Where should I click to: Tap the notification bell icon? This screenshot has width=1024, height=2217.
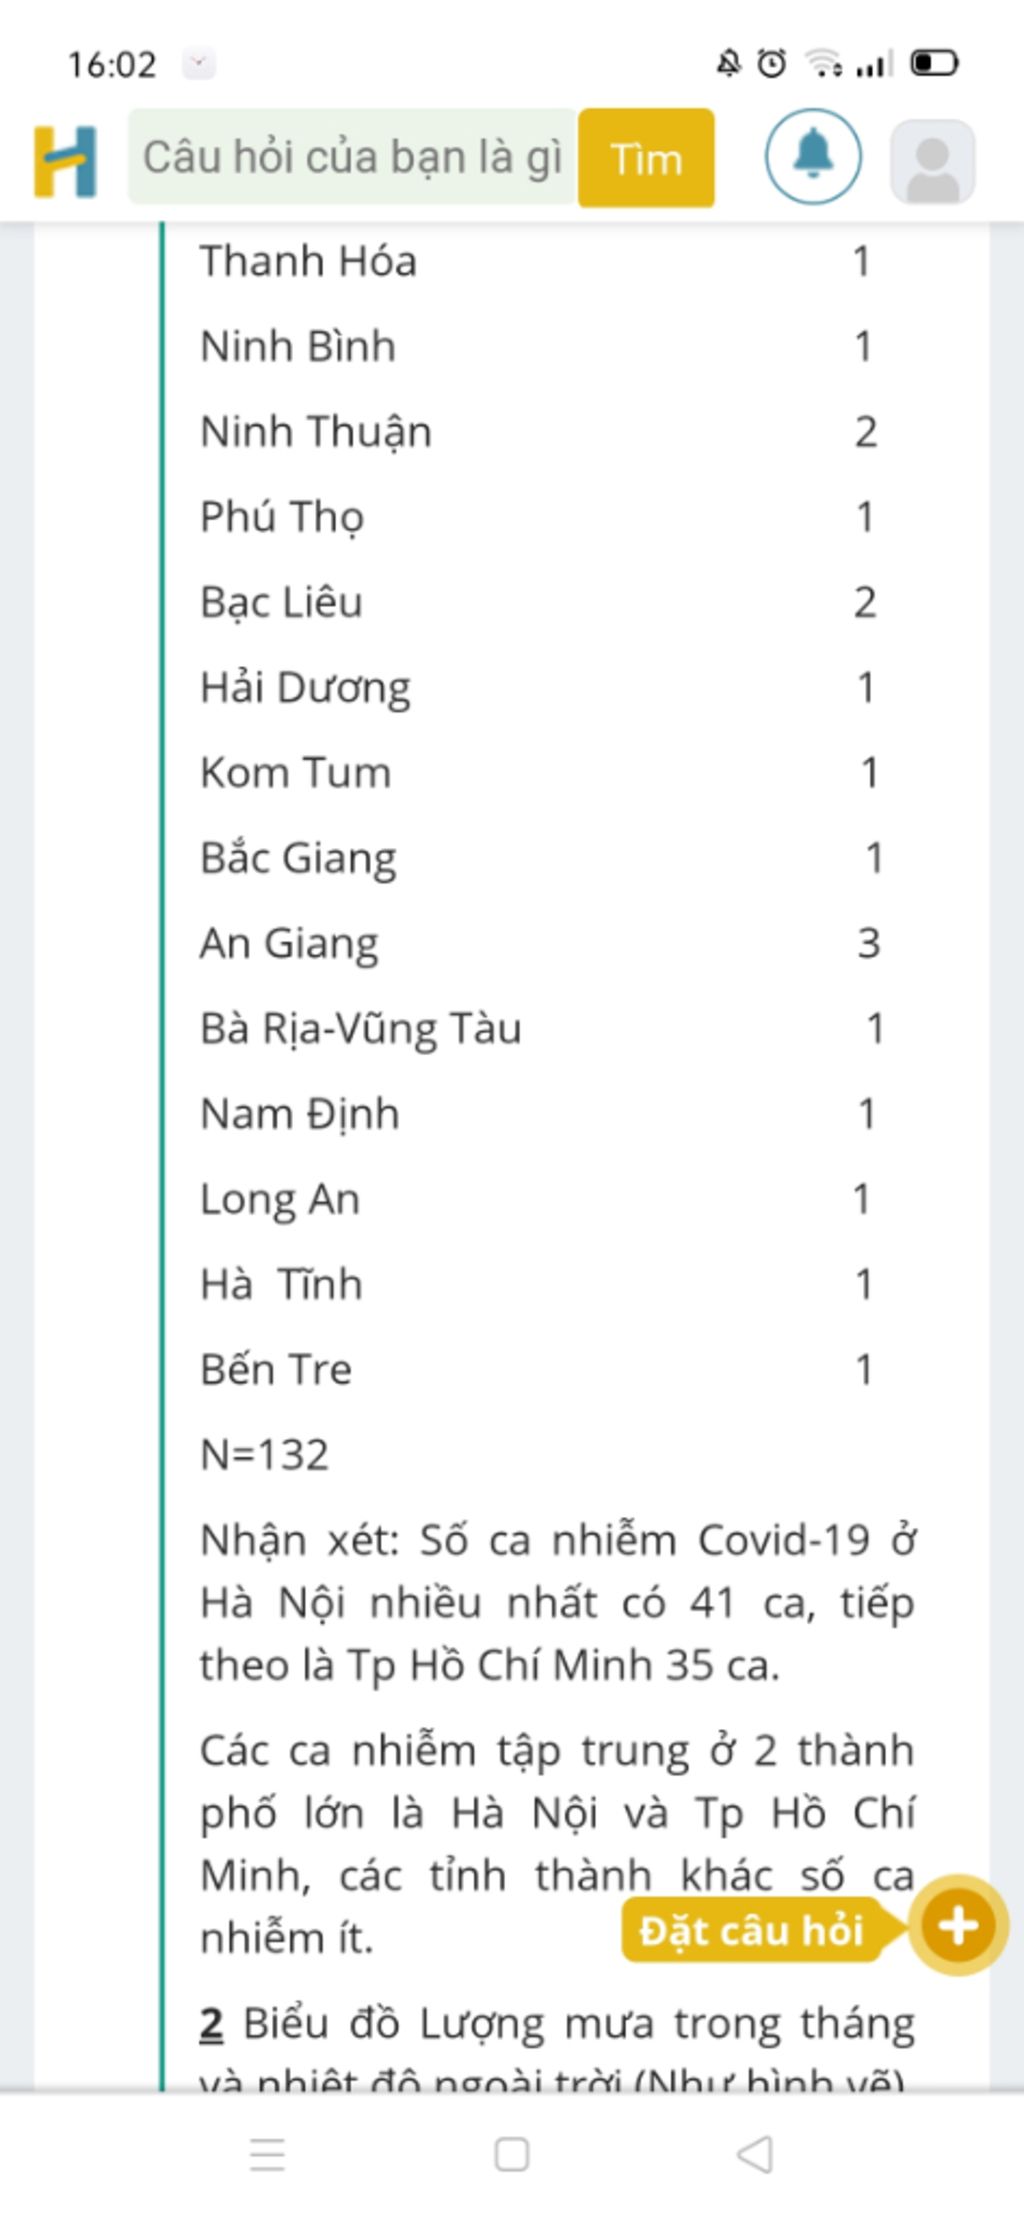coord(813,157)
